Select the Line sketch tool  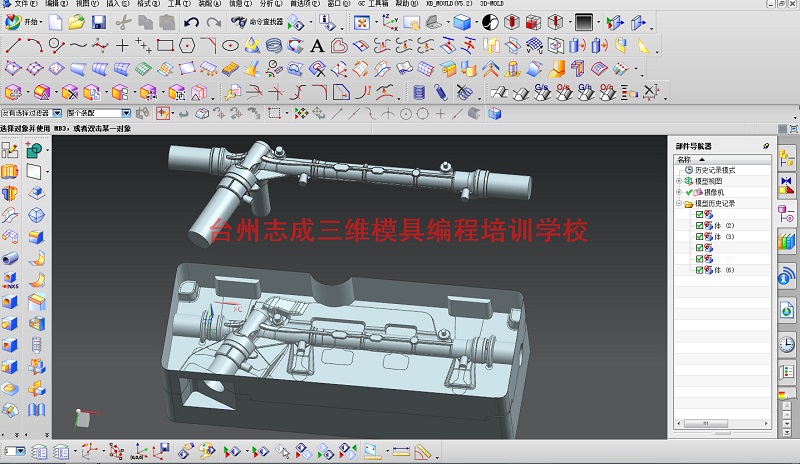13,46
